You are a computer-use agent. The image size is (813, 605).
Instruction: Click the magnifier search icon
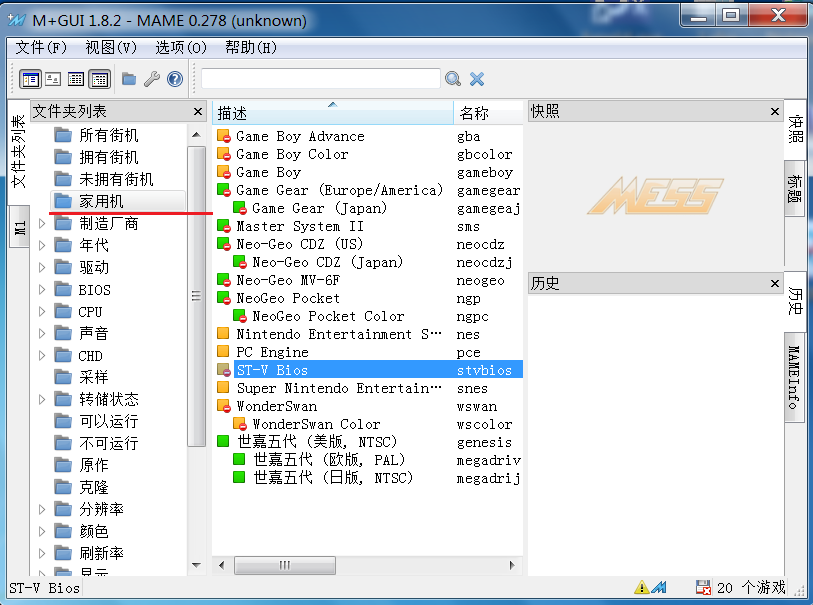tap(453, 79)
